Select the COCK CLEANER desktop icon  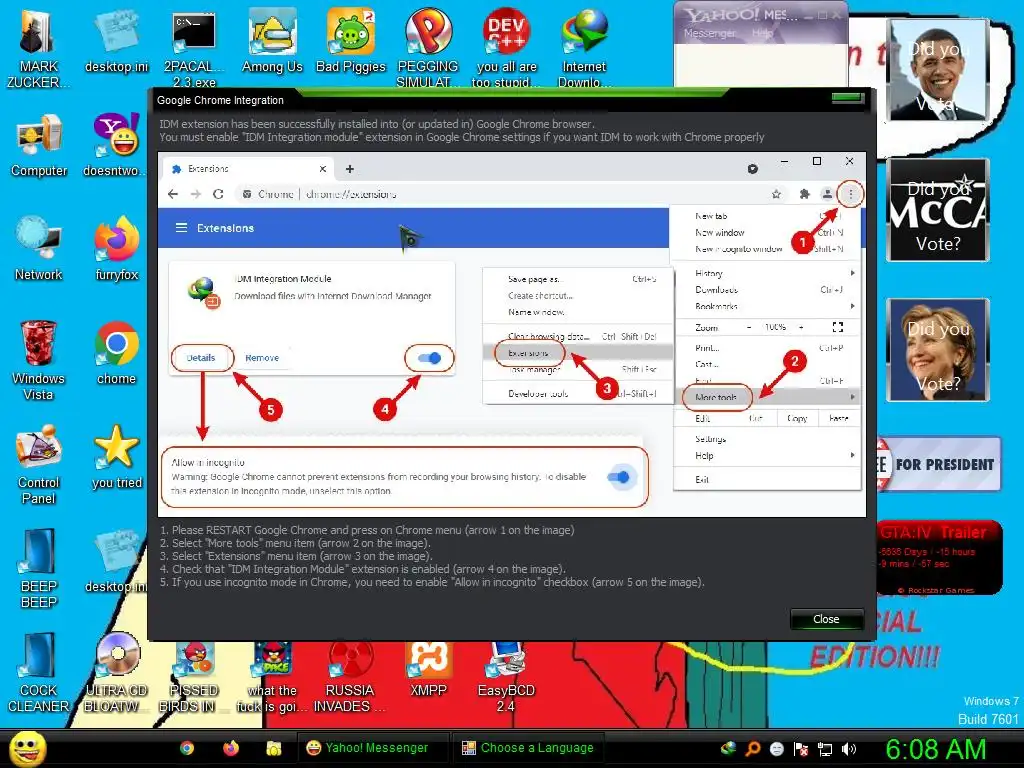(38, 671)
